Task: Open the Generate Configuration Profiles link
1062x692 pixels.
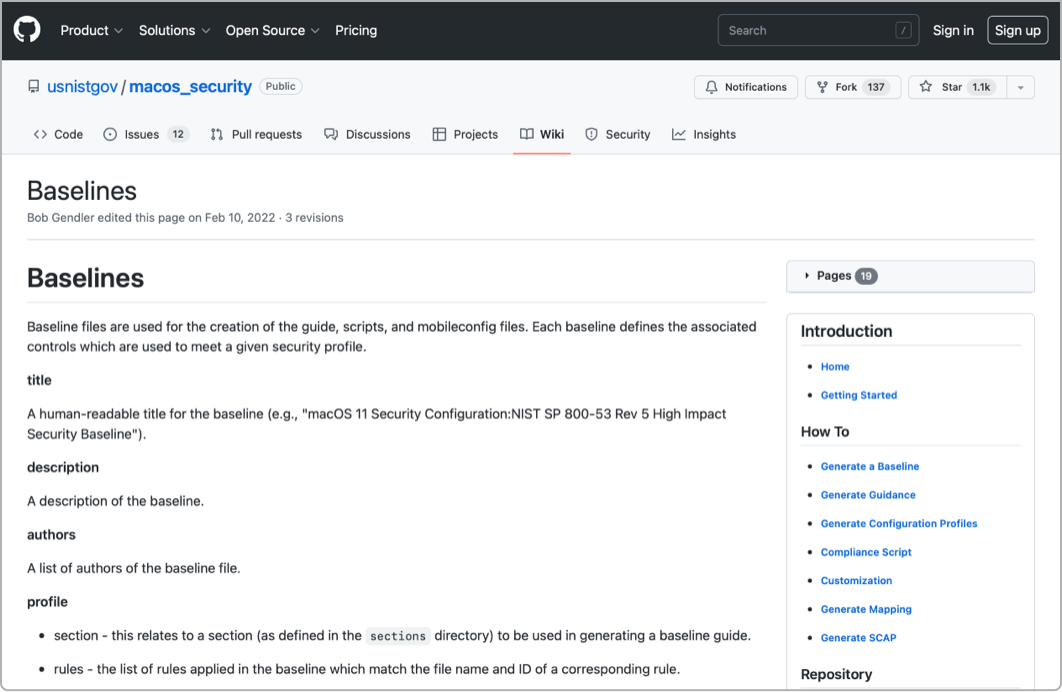Action: coord(899,523)
